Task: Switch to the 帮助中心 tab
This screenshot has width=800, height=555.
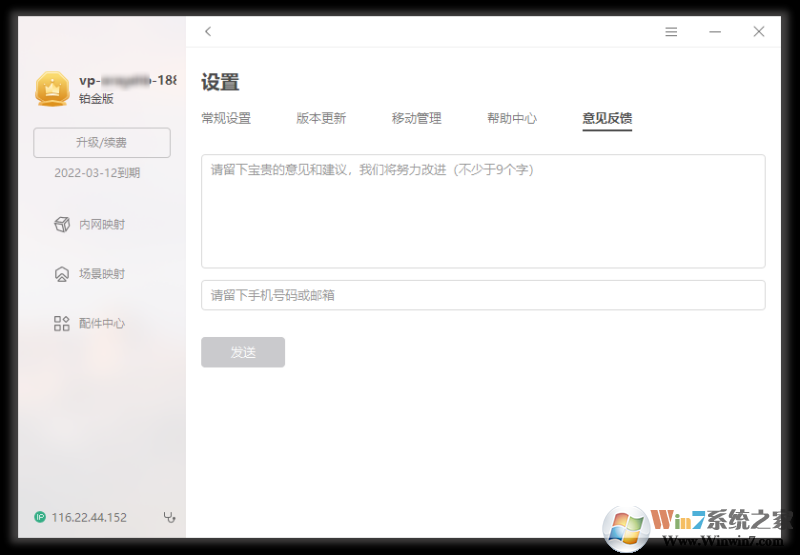Action: (x=512, y=118)
